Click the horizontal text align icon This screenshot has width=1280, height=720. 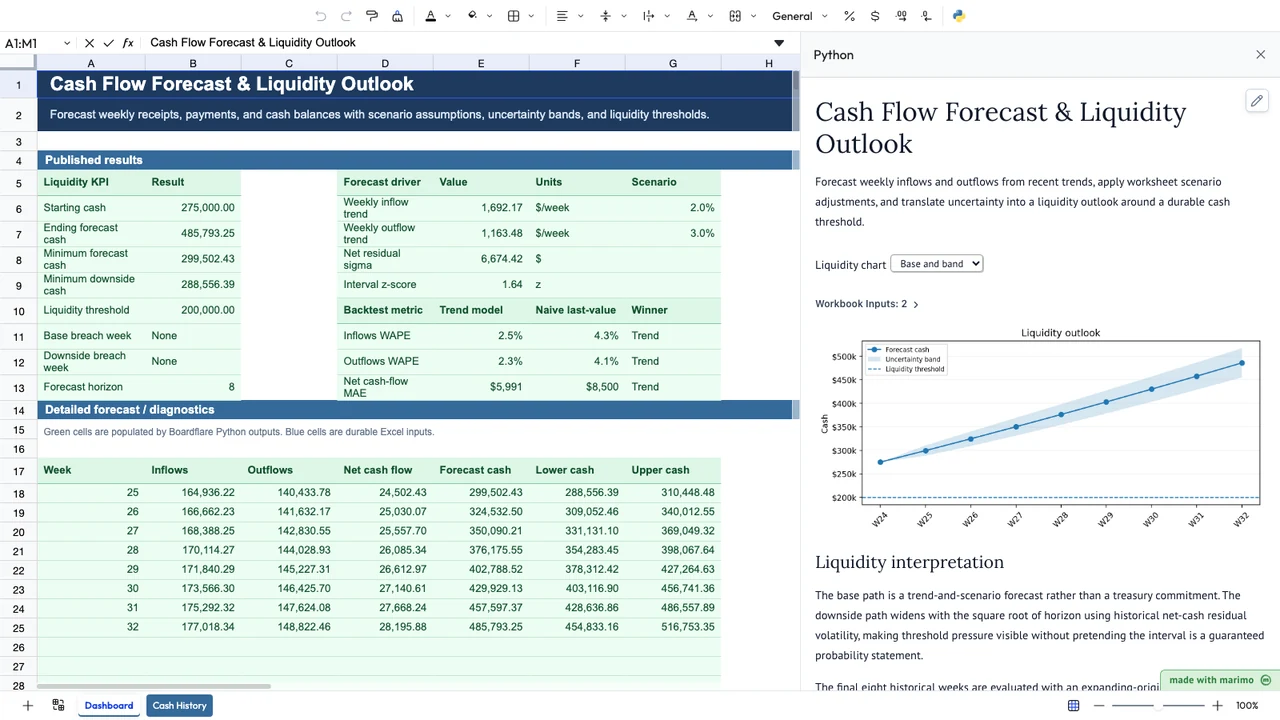pos(562,16)
